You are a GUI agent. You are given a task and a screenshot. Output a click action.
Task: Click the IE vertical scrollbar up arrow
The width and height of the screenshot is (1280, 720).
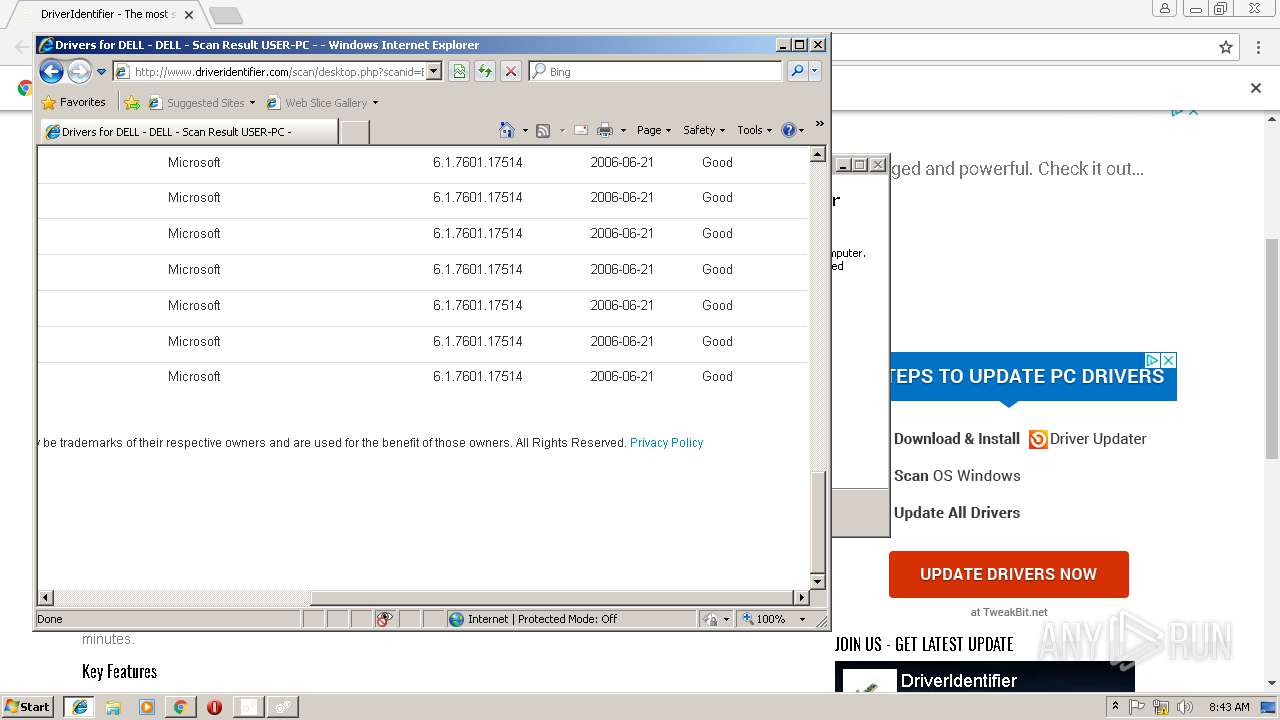(817, 155)
